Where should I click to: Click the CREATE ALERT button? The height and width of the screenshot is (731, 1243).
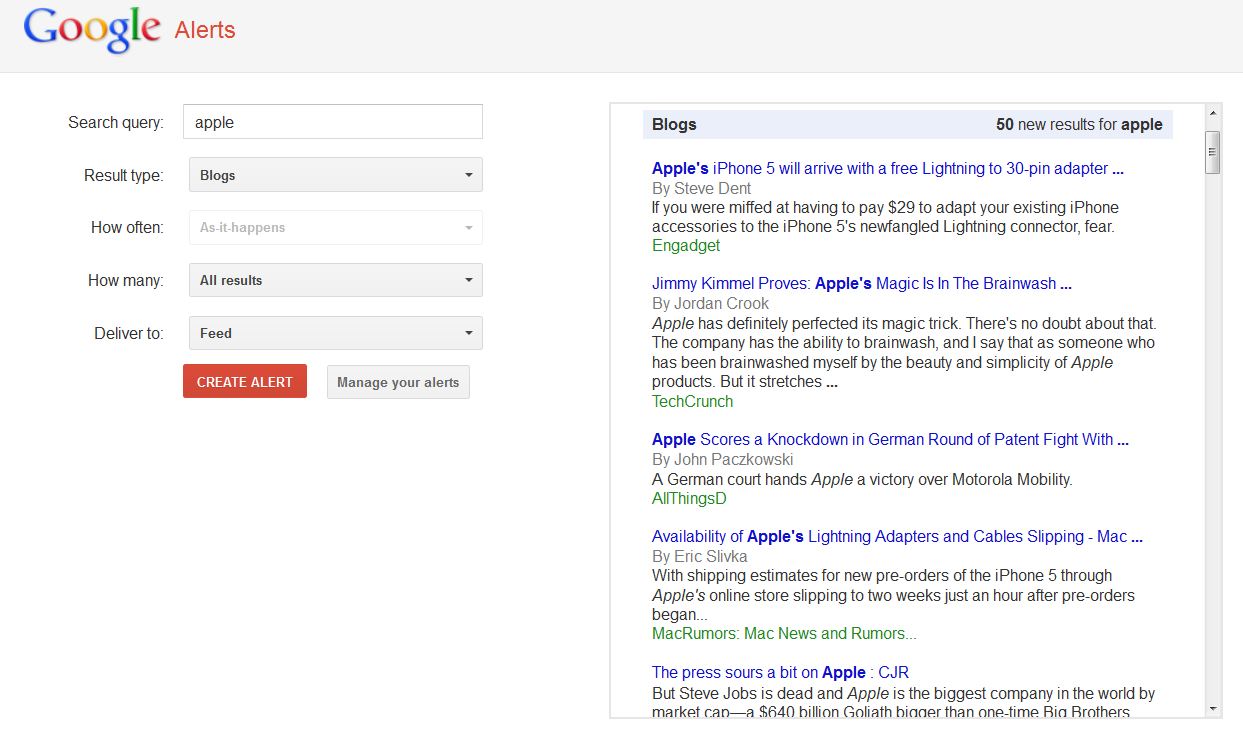pos(245,382)
